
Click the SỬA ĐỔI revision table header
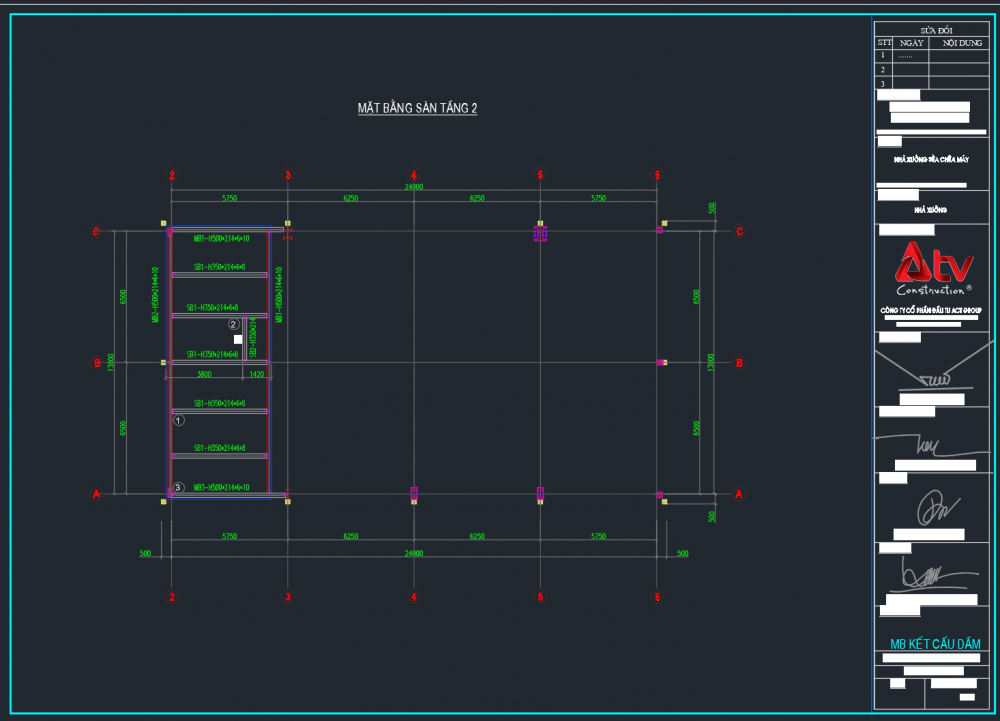[x=935, y=31]
